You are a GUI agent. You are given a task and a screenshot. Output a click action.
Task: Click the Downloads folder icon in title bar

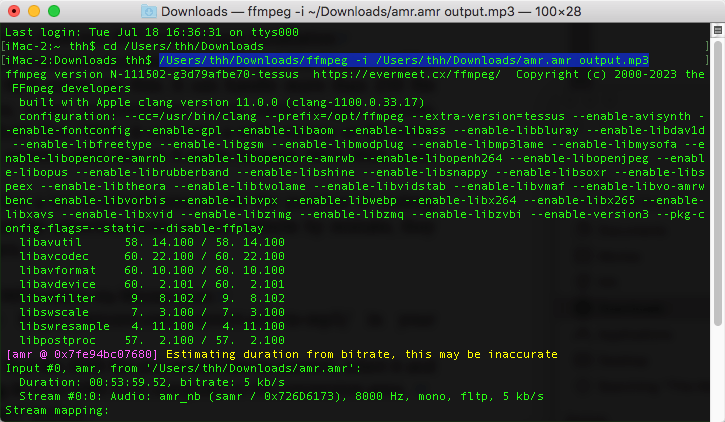pos(148,11)
